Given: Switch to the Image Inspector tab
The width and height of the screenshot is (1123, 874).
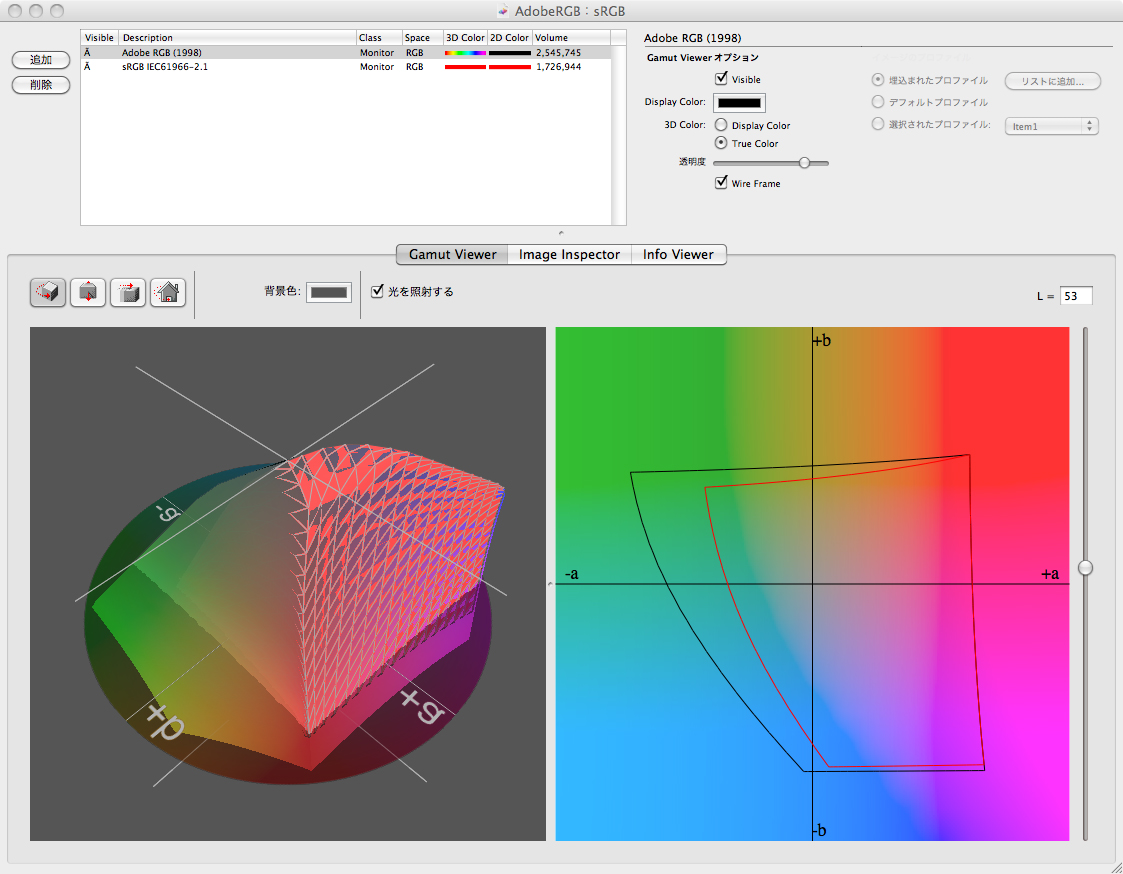Looking at the screenshot, I should pyautogui.click(x=569, y=254).
